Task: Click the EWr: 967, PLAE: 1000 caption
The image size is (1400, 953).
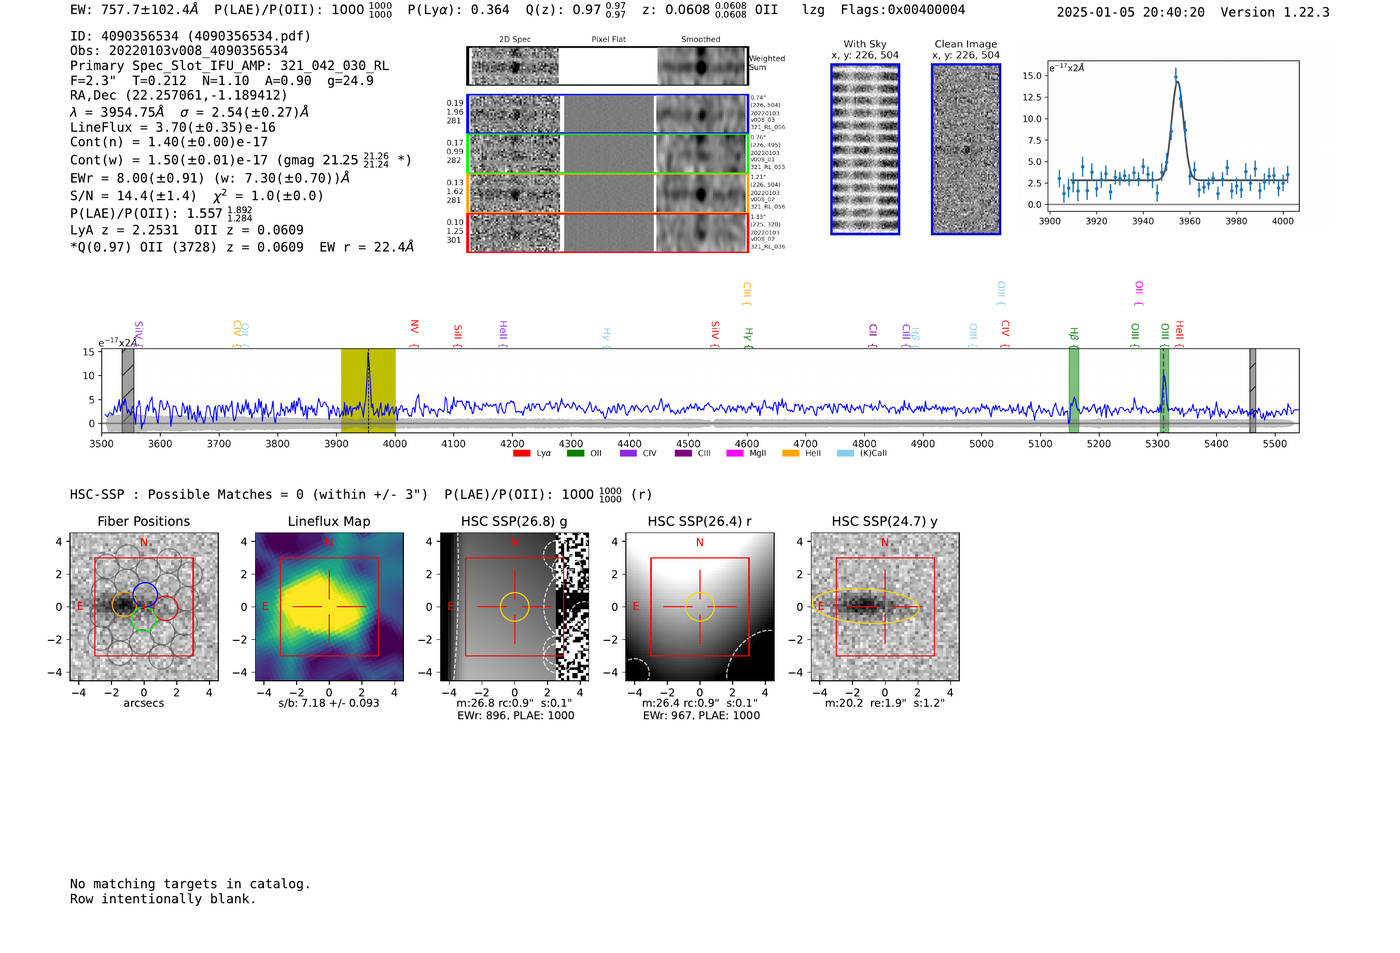Action: point(701,716)
